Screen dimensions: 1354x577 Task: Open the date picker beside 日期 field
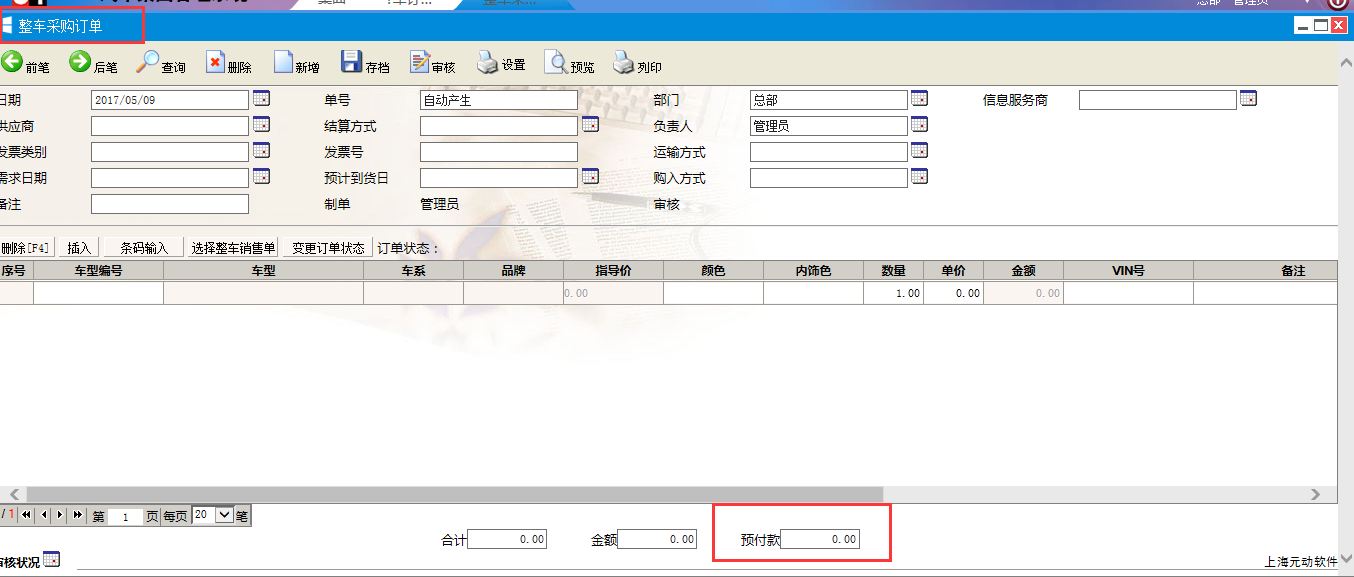(261, 99)
